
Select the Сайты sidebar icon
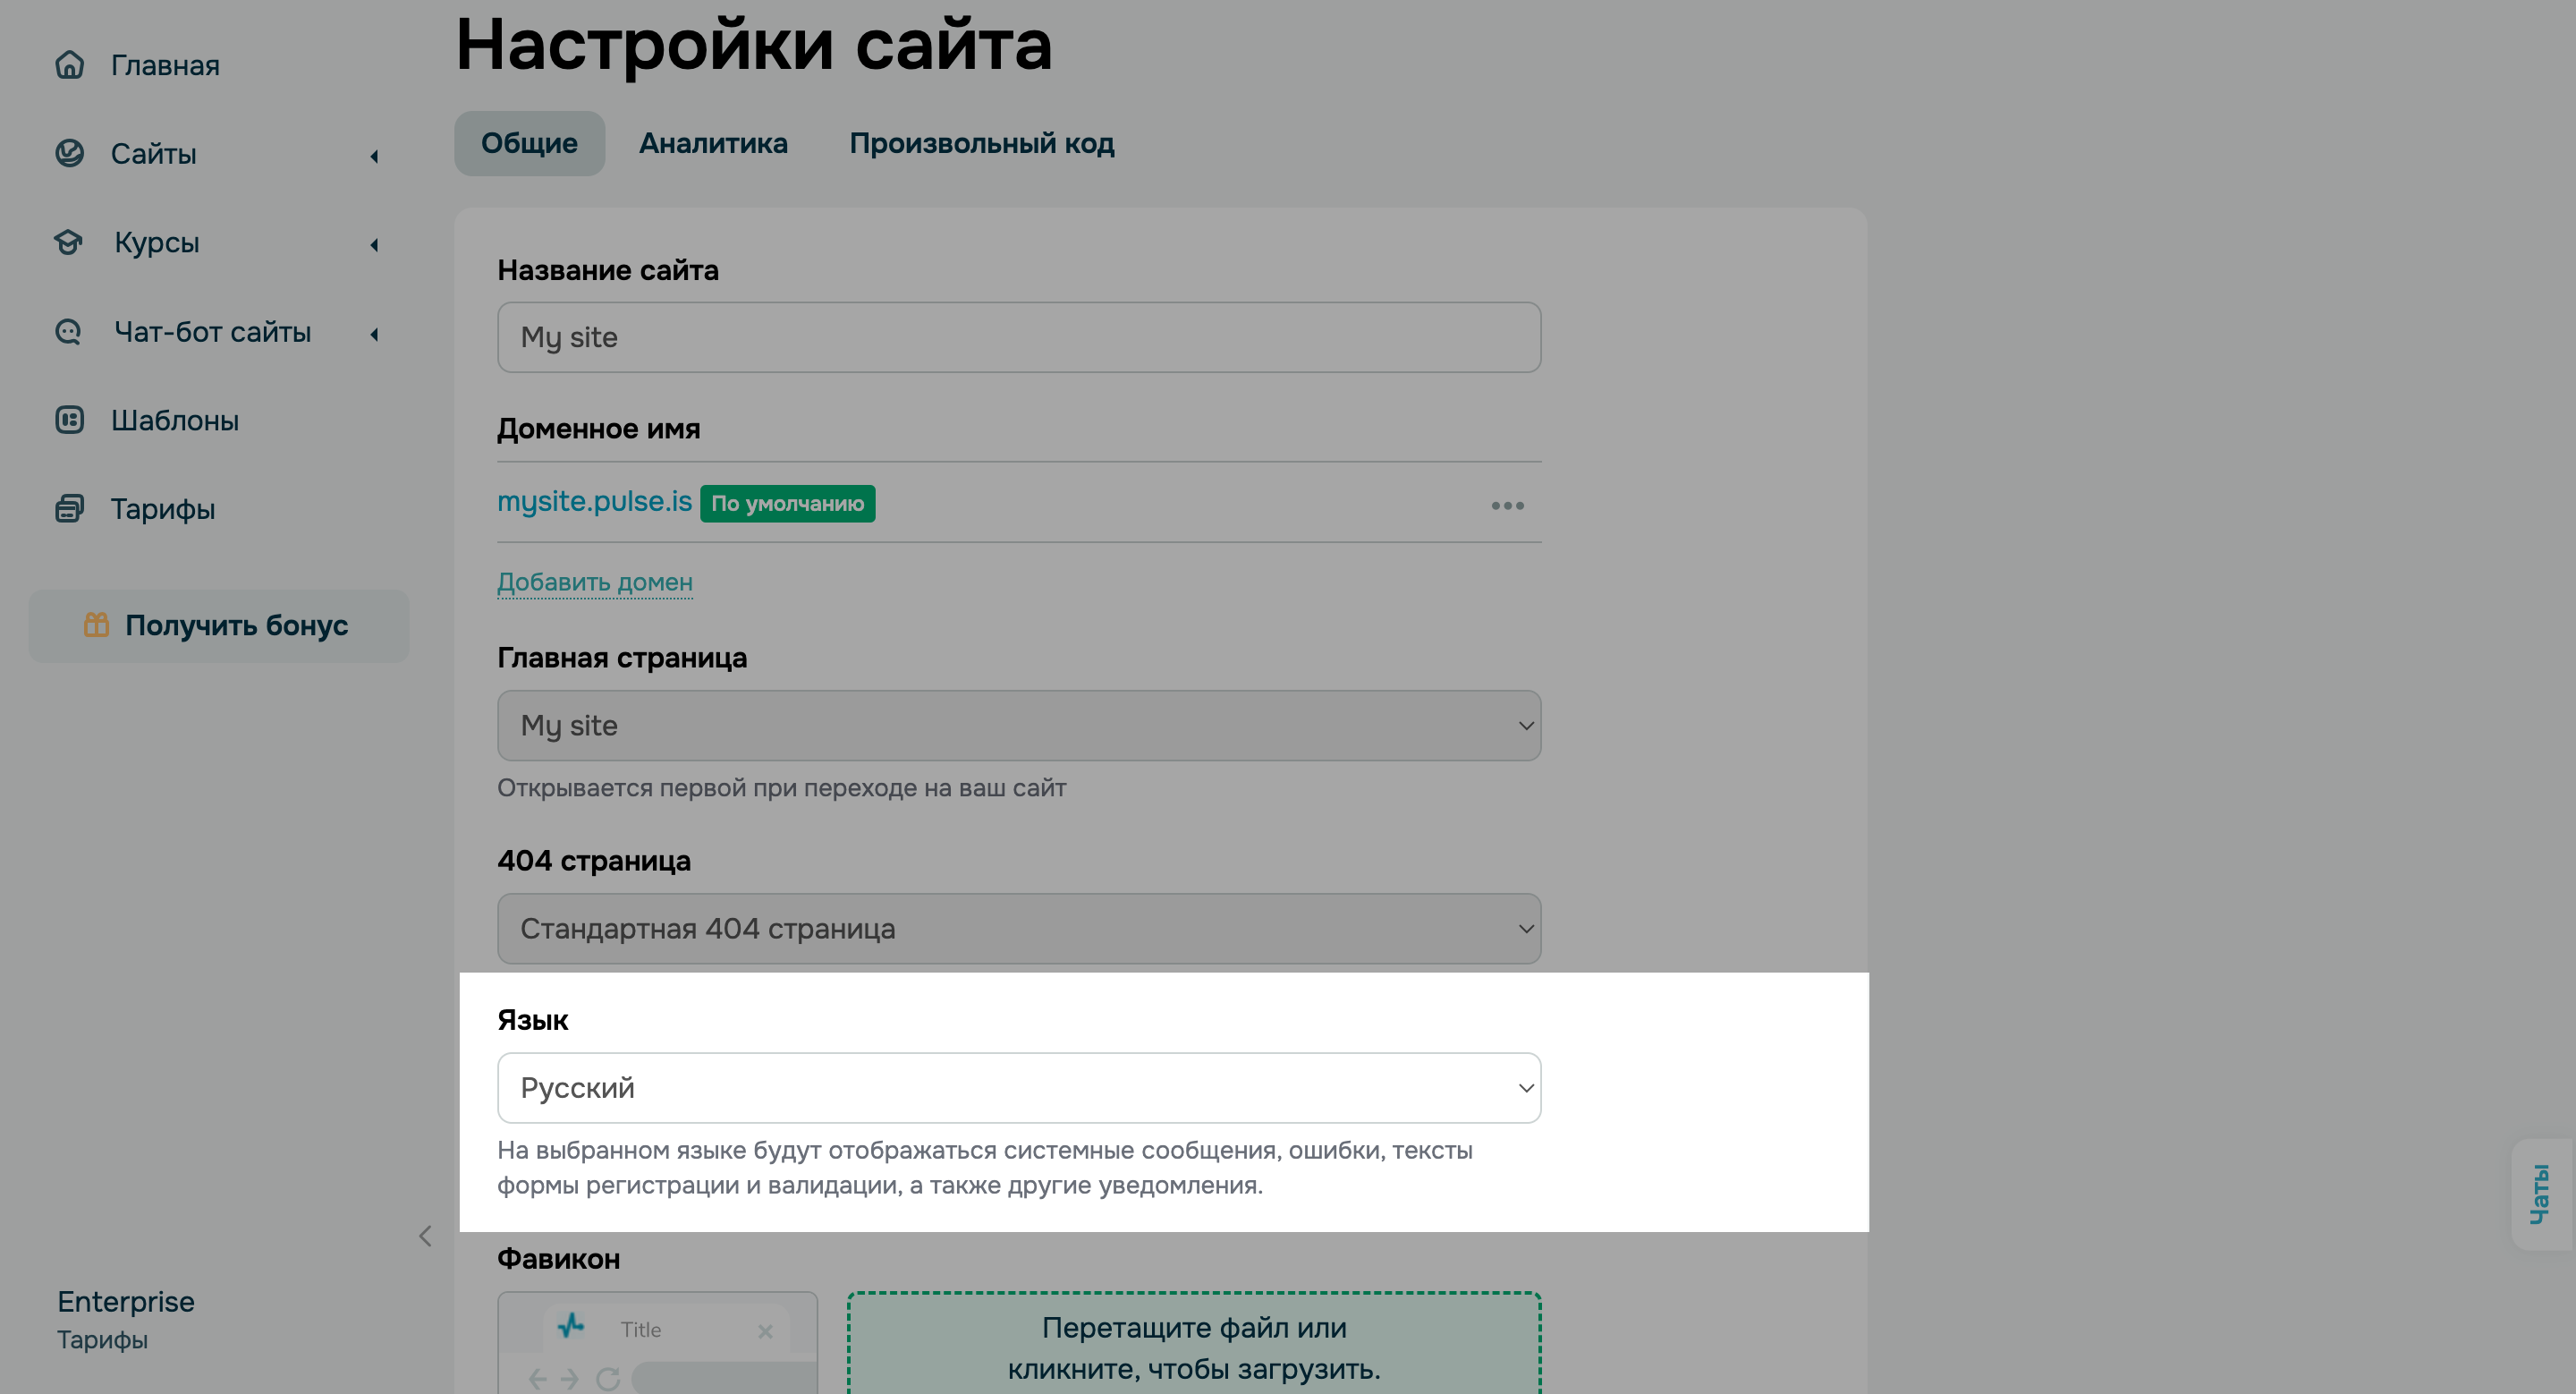69,152
